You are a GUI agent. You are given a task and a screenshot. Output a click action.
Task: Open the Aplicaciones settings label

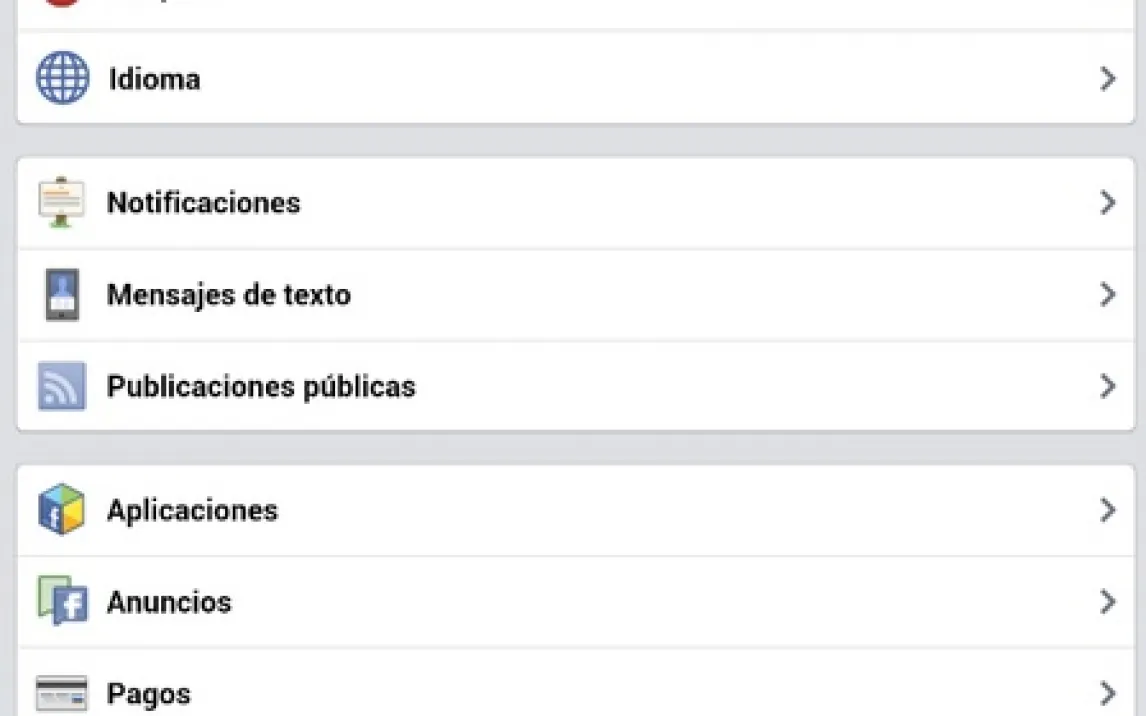[x=192, y=510]
